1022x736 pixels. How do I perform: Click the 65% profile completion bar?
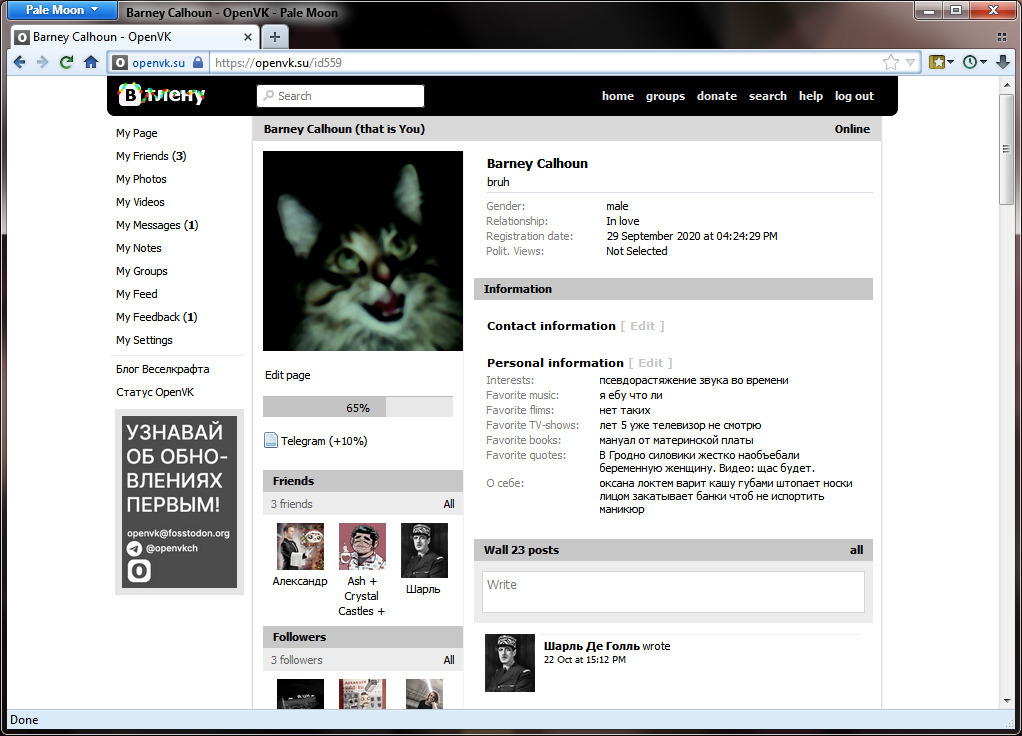coord(358,407)
